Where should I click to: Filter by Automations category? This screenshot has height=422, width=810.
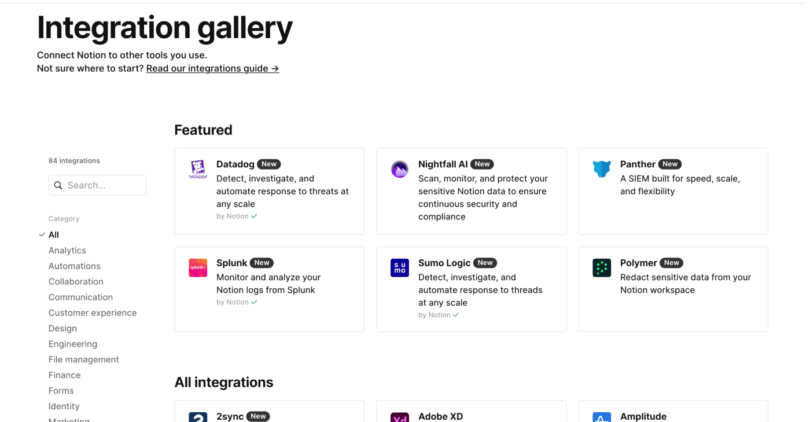tap(74, 266)
